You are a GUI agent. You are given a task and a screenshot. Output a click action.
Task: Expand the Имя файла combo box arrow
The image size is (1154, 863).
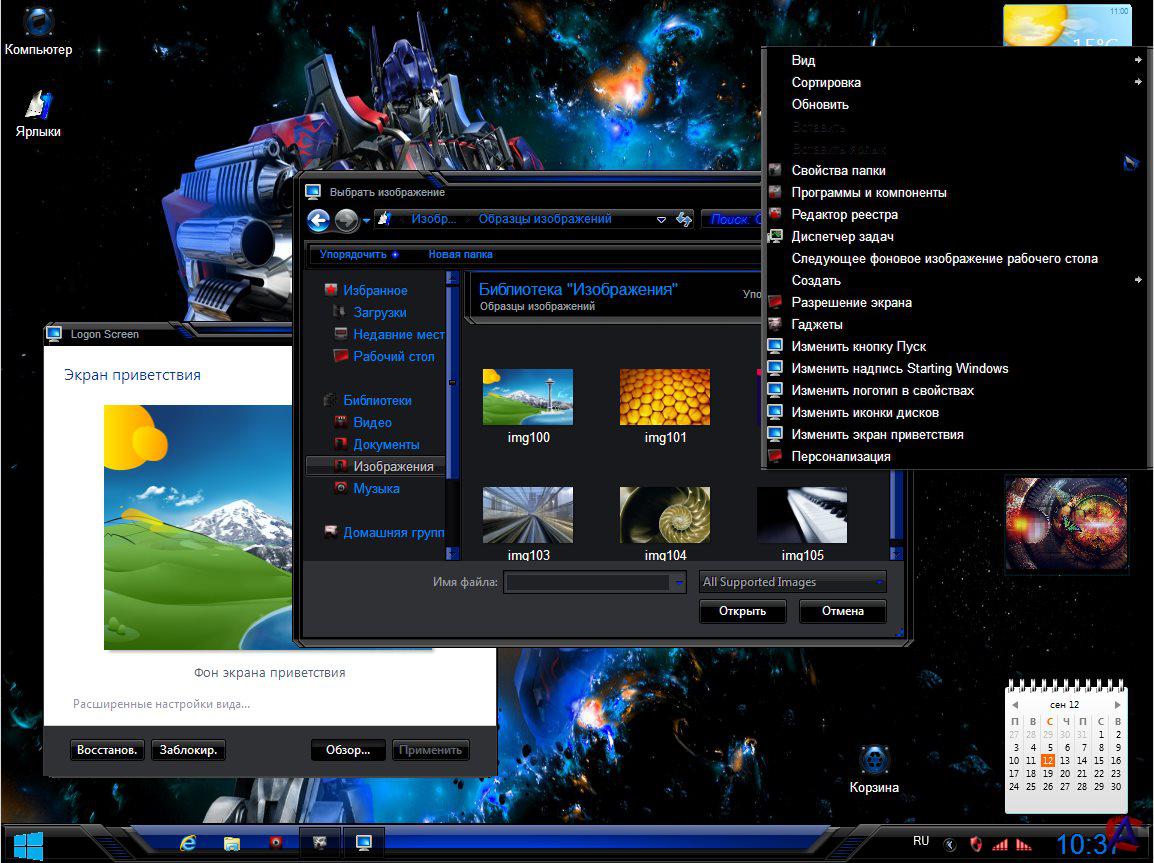coord(679,582)
